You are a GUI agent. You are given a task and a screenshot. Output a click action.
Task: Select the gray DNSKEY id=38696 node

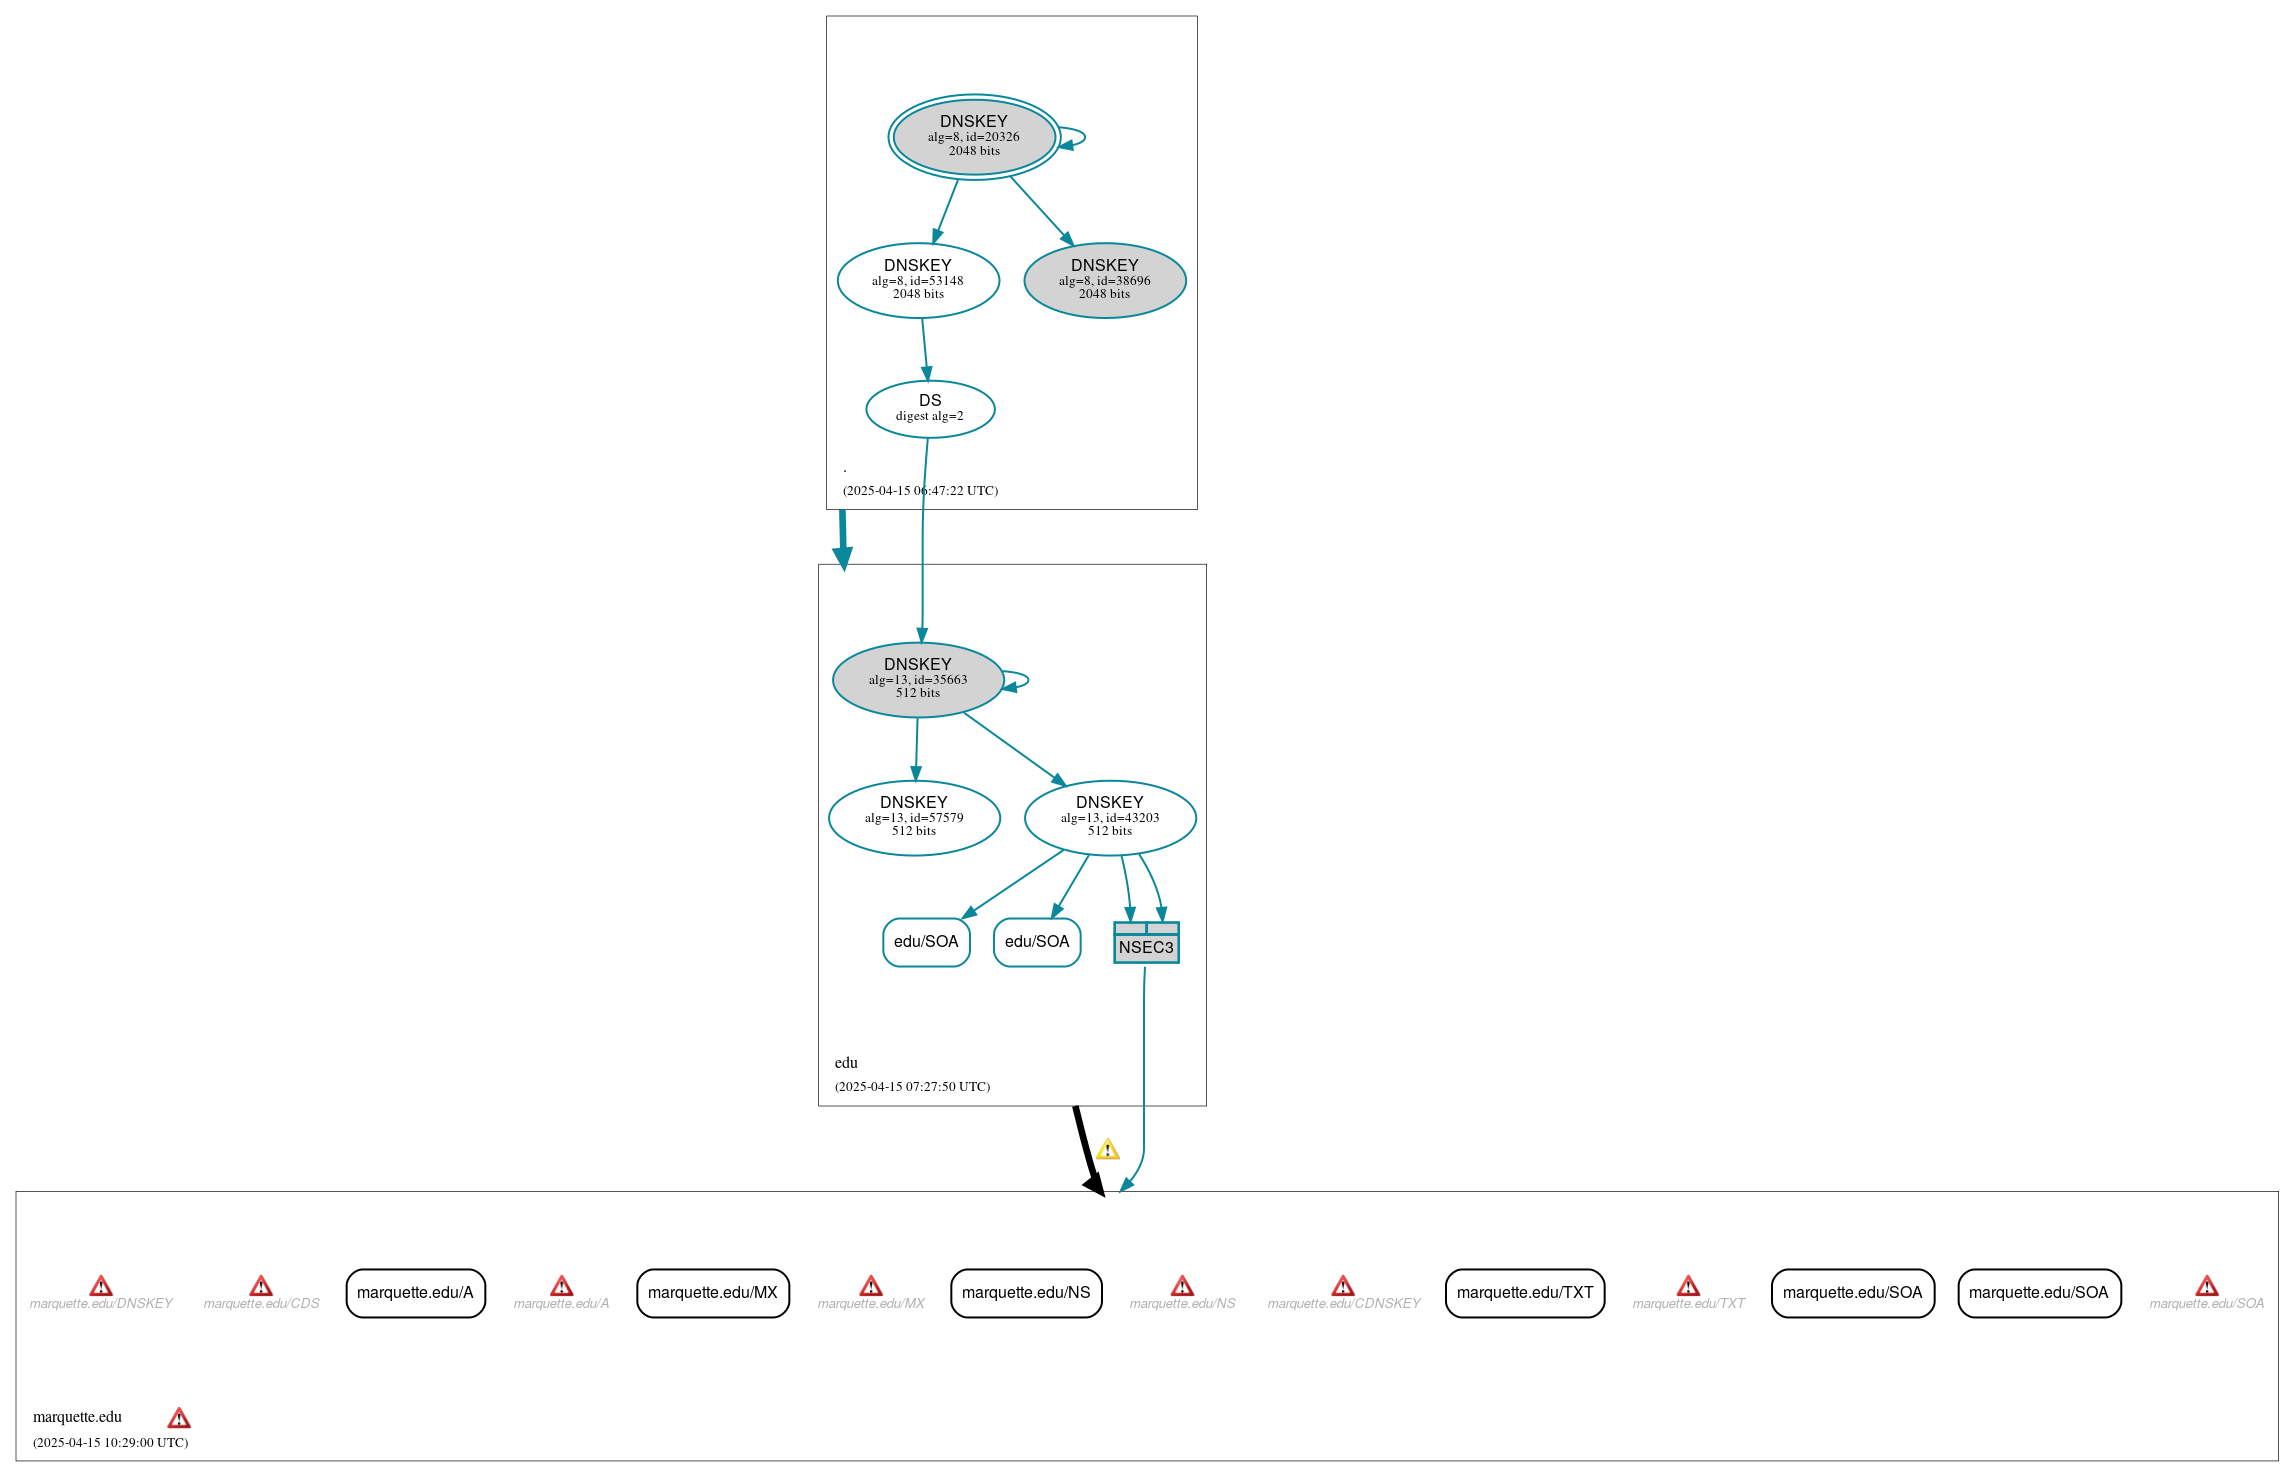[1104, 280]
